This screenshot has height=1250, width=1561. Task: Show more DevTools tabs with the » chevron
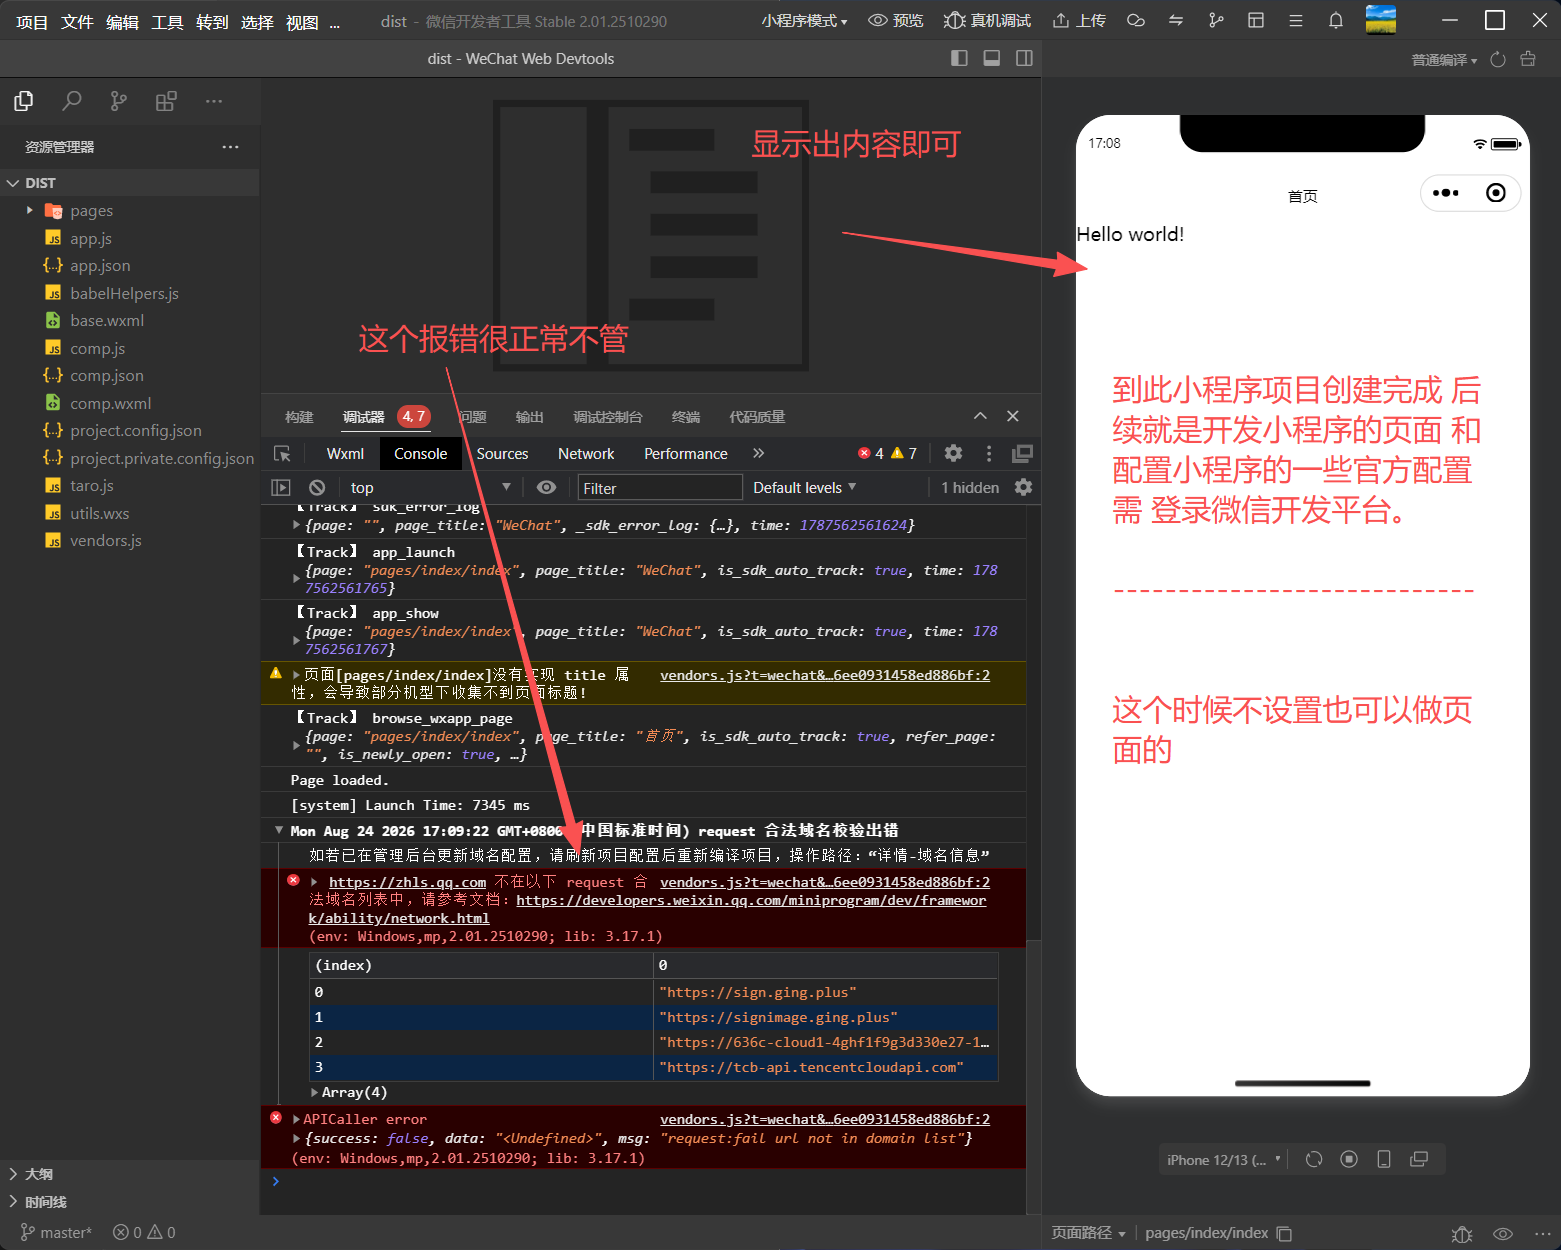pos(759,454)
